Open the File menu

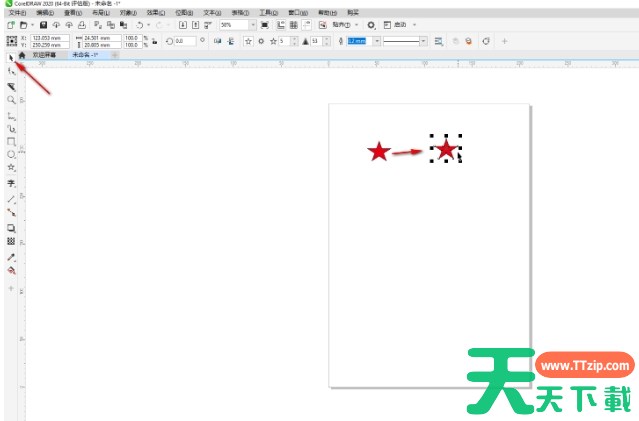17,13
